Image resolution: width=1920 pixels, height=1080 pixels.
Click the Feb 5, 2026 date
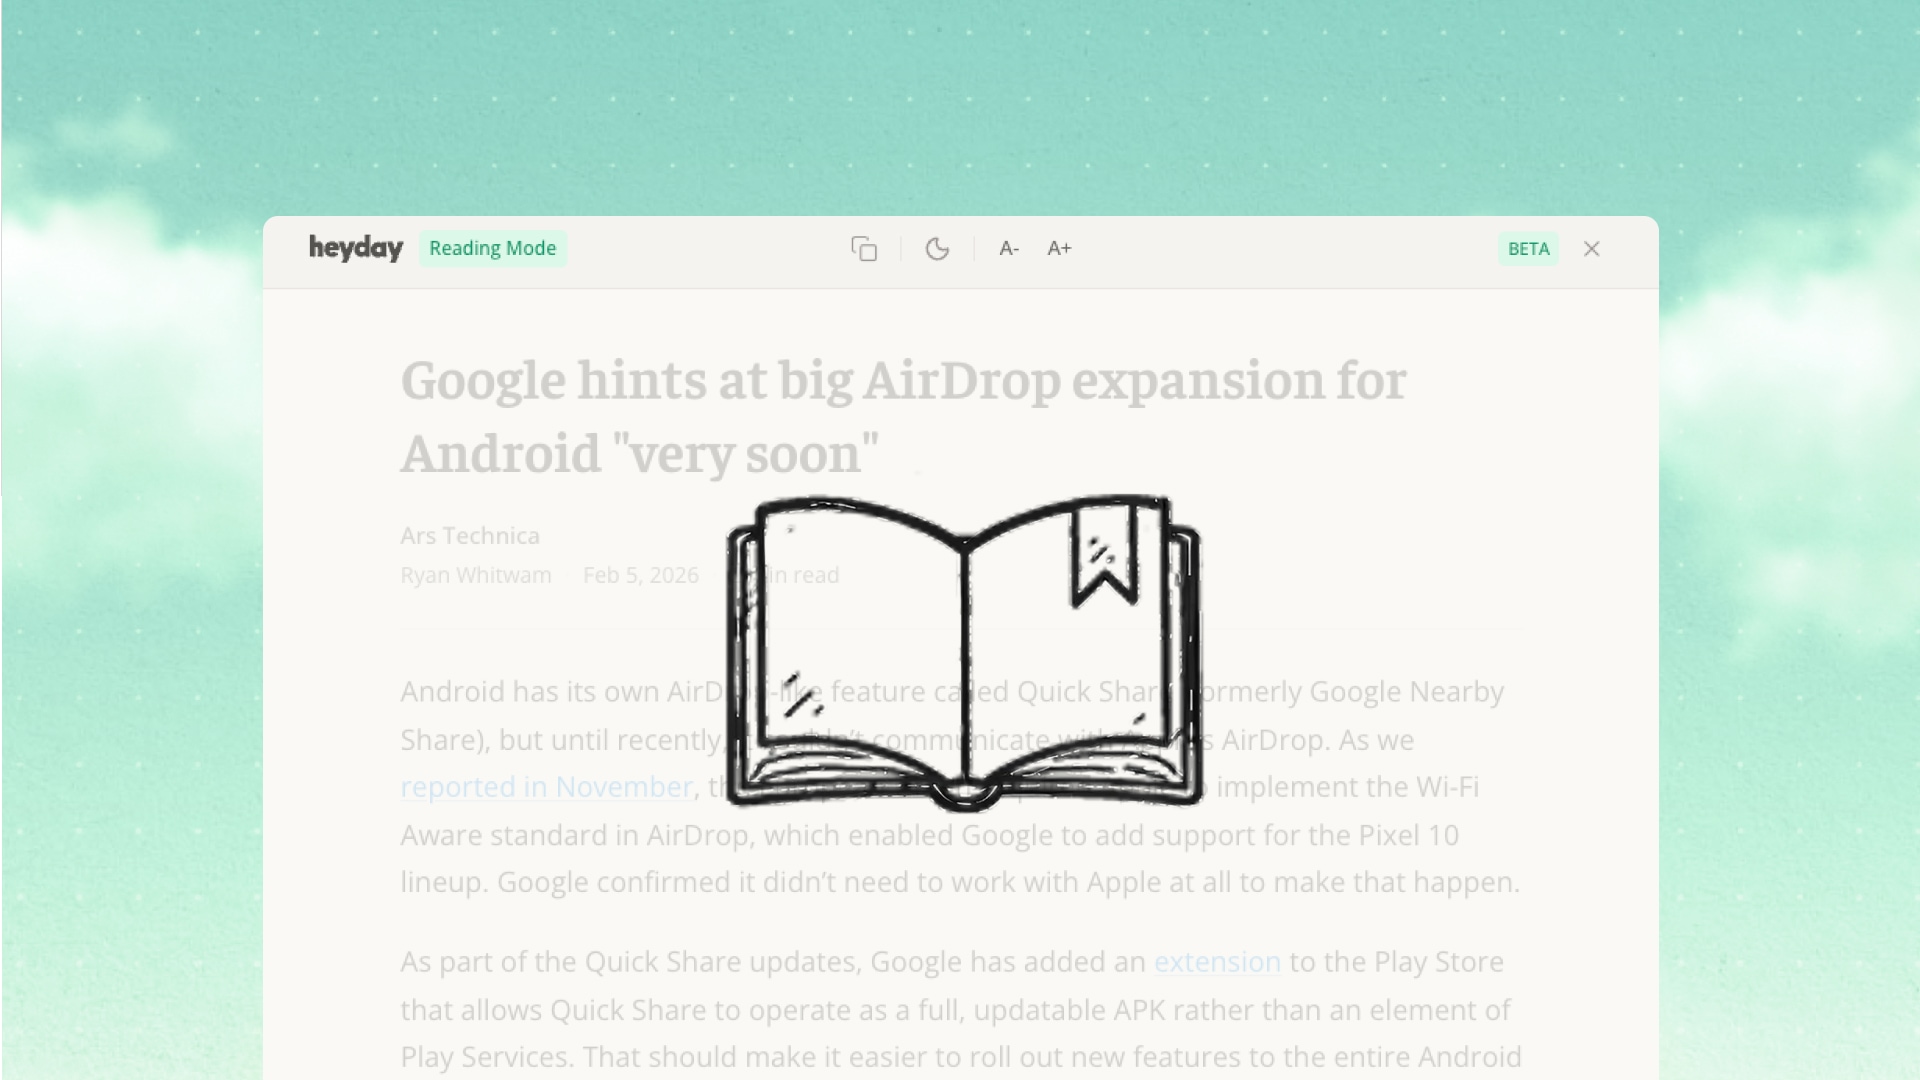coord(640,576)
